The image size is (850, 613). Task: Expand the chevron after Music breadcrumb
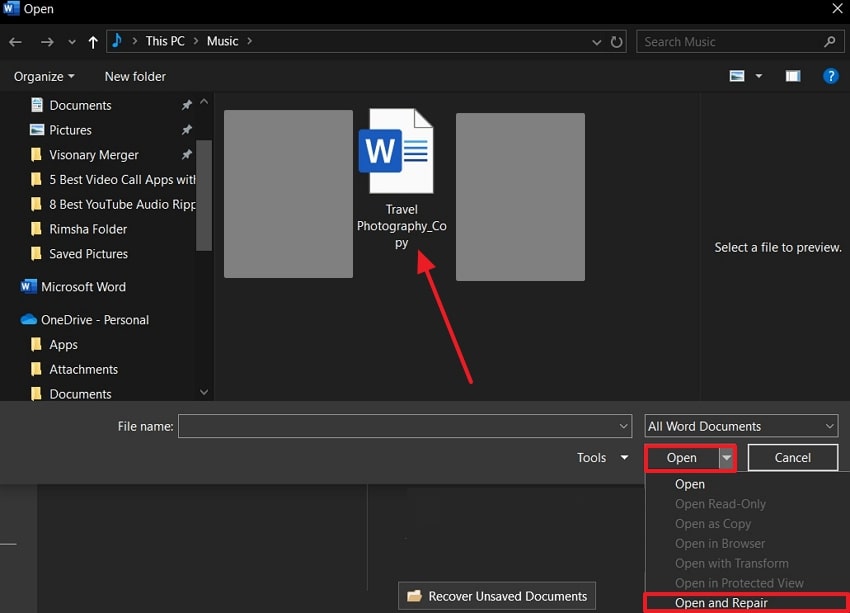[249, 41]
